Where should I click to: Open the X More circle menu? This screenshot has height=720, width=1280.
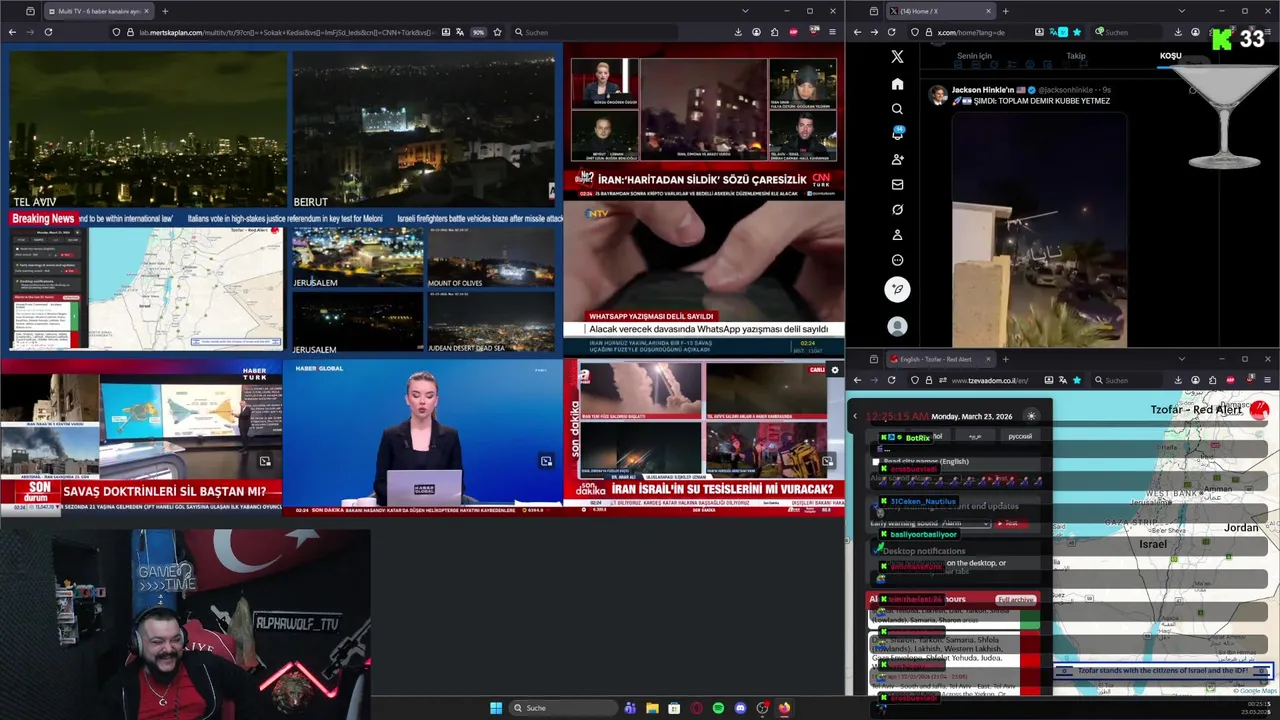coord(897,260)
